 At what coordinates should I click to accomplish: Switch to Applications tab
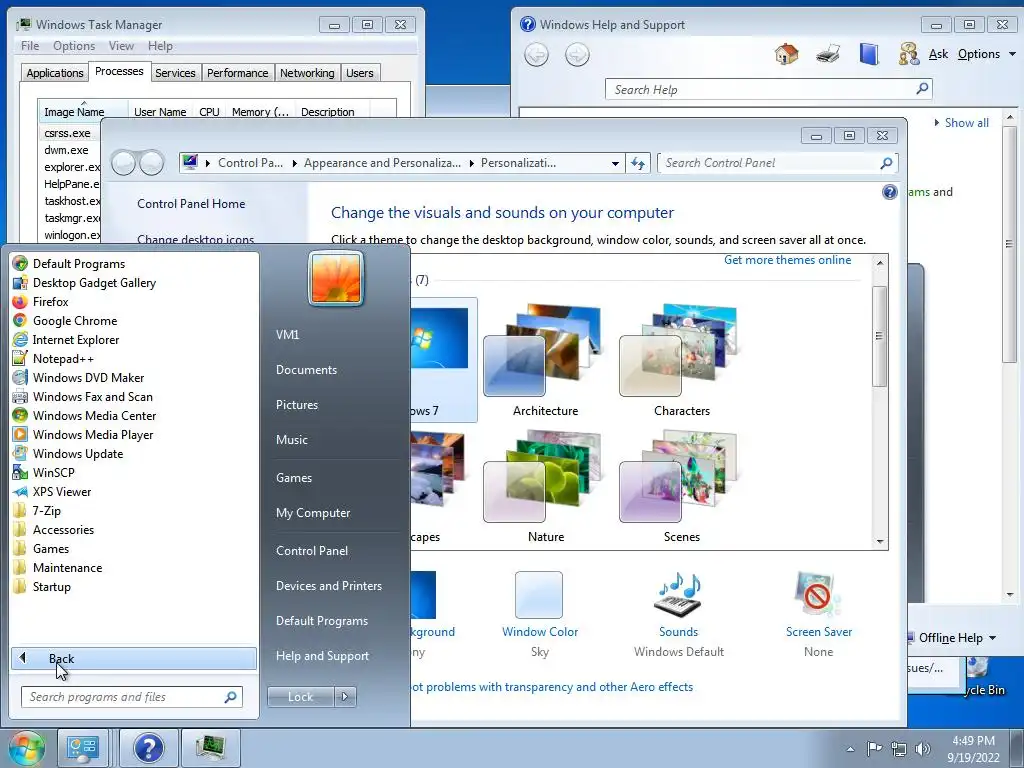[55, 72]
